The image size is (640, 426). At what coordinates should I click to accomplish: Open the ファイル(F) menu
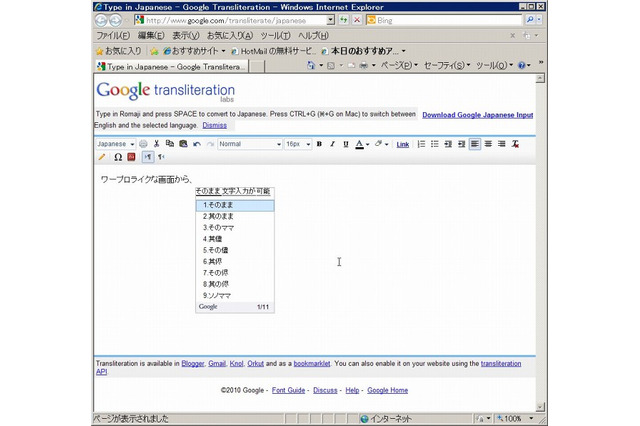point(113,36)
